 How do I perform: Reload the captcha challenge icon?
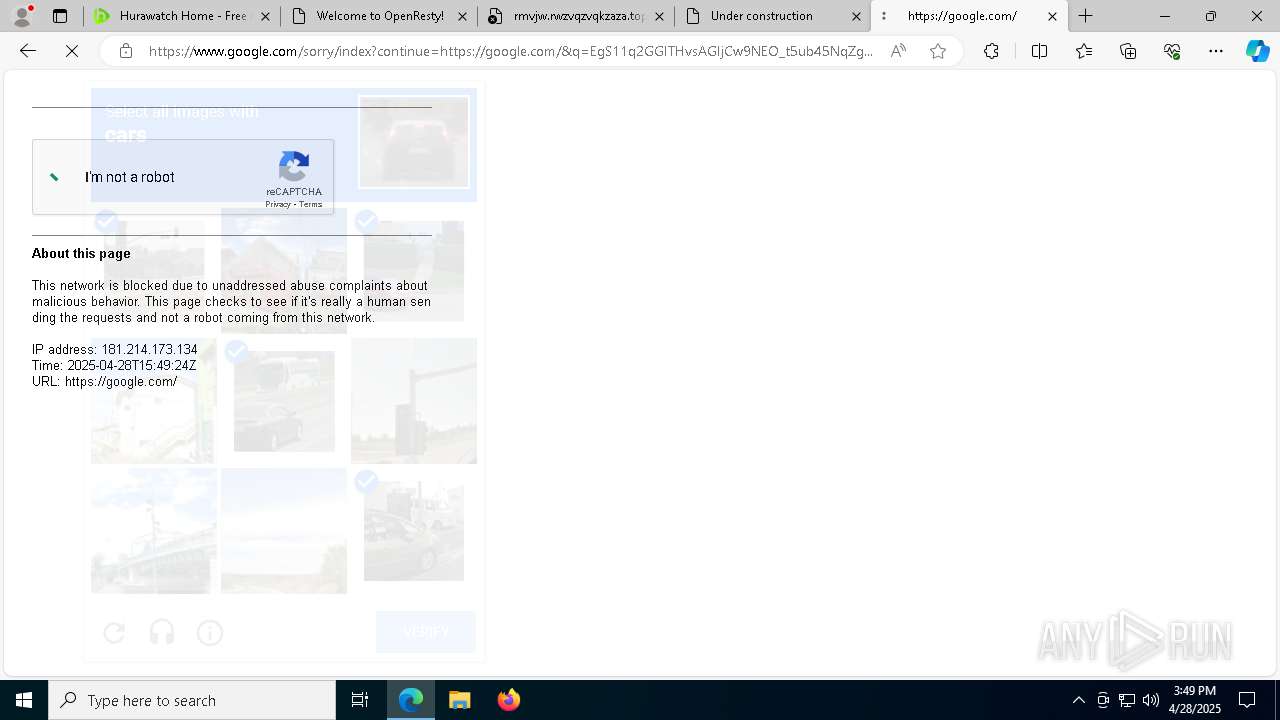[114, 632]
